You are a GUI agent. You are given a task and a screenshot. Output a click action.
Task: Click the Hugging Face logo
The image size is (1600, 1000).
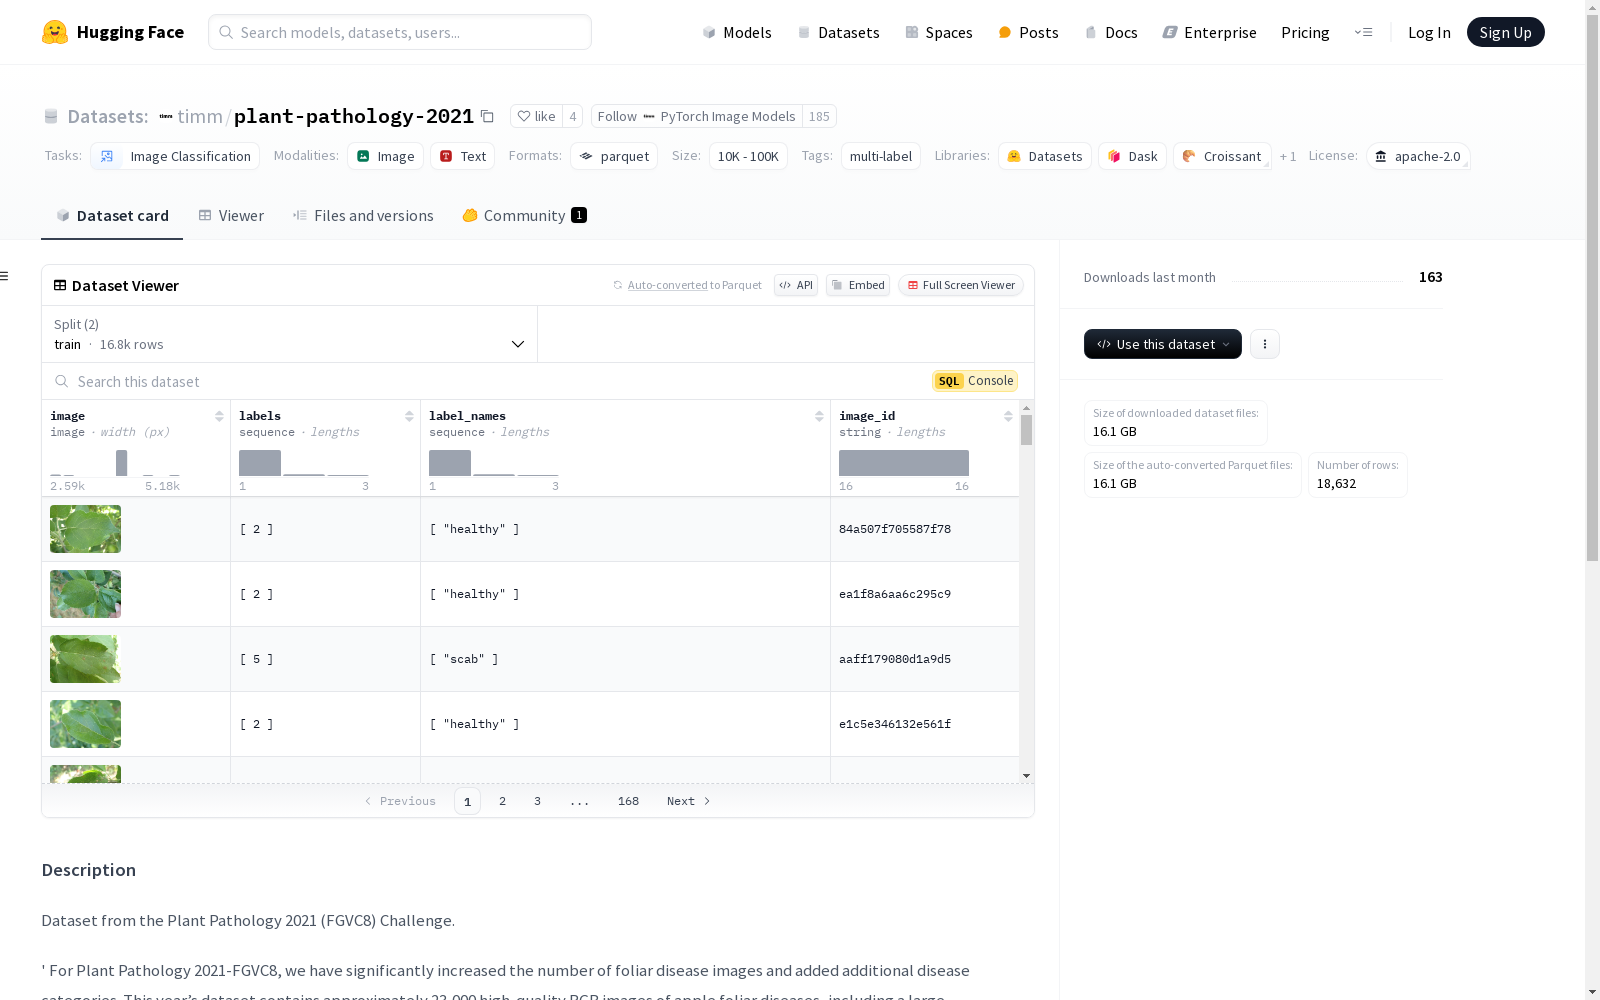(112, 32)
